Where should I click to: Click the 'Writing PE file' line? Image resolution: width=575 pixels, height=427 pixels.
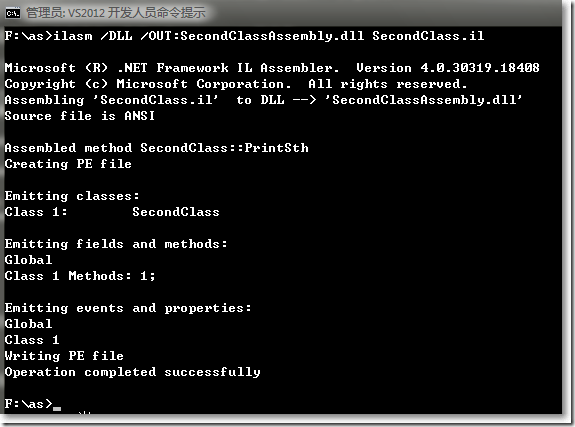(64, 356)
